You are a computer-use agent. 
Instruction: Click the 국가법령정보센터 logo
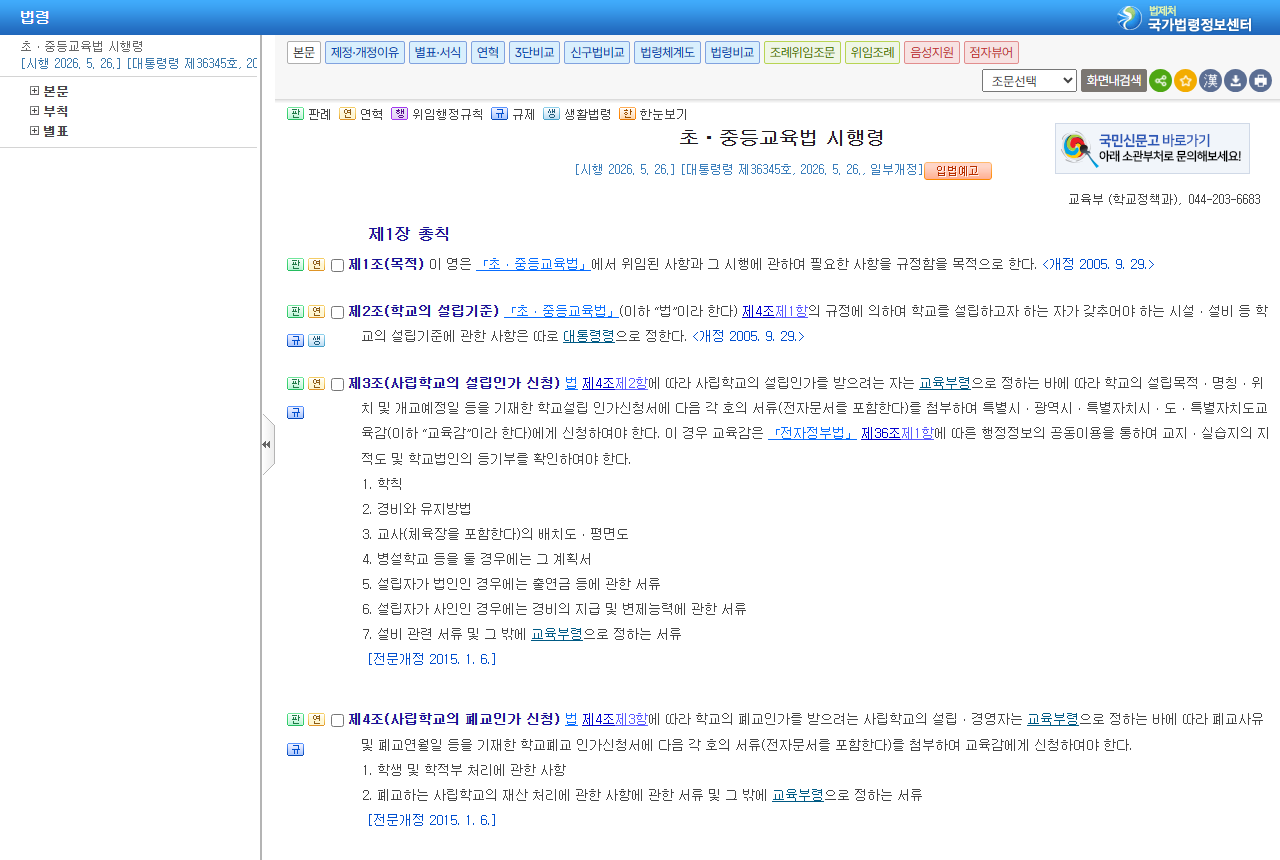point(1184,18)
